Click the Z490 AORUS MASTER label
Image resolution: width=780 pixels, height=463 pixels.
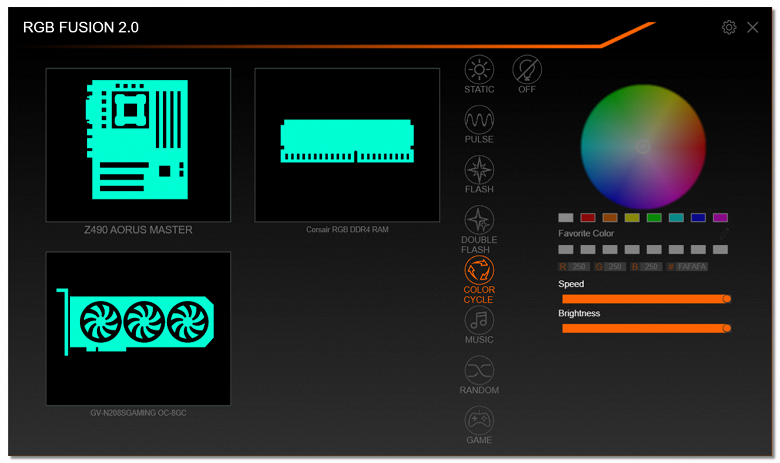point(138,230)
